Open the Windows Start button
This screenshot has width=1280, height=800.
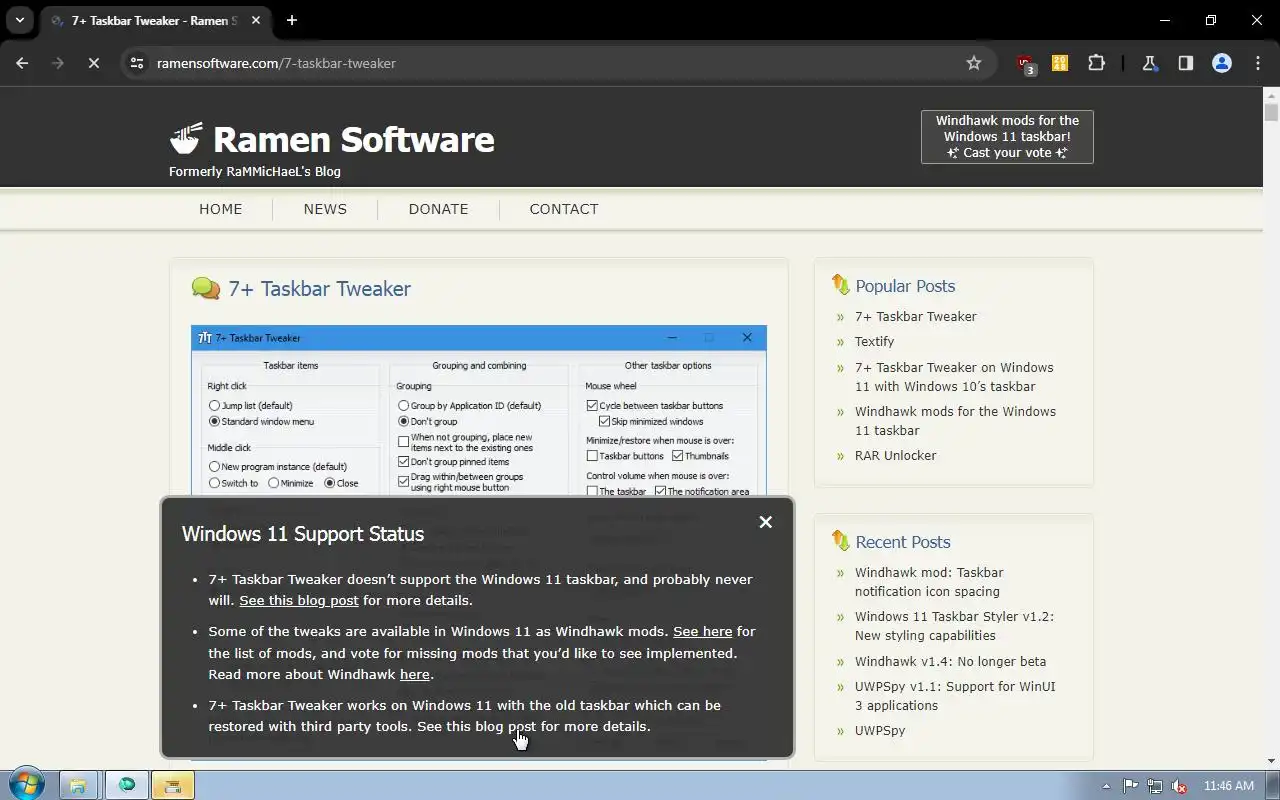27,785
